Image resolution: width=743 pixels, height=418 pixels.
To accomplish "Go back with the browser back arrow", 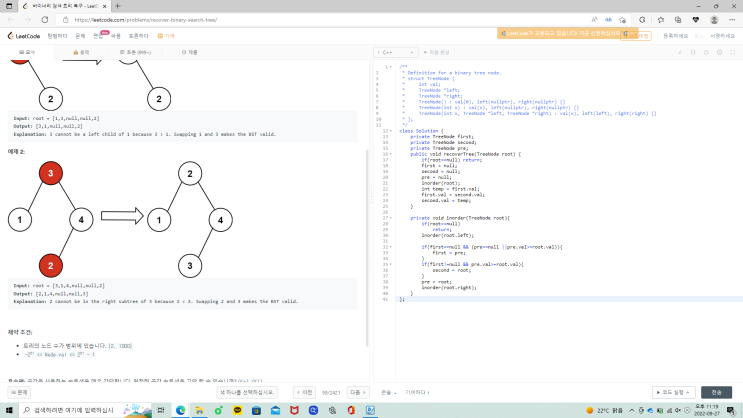I will (11, 18).
